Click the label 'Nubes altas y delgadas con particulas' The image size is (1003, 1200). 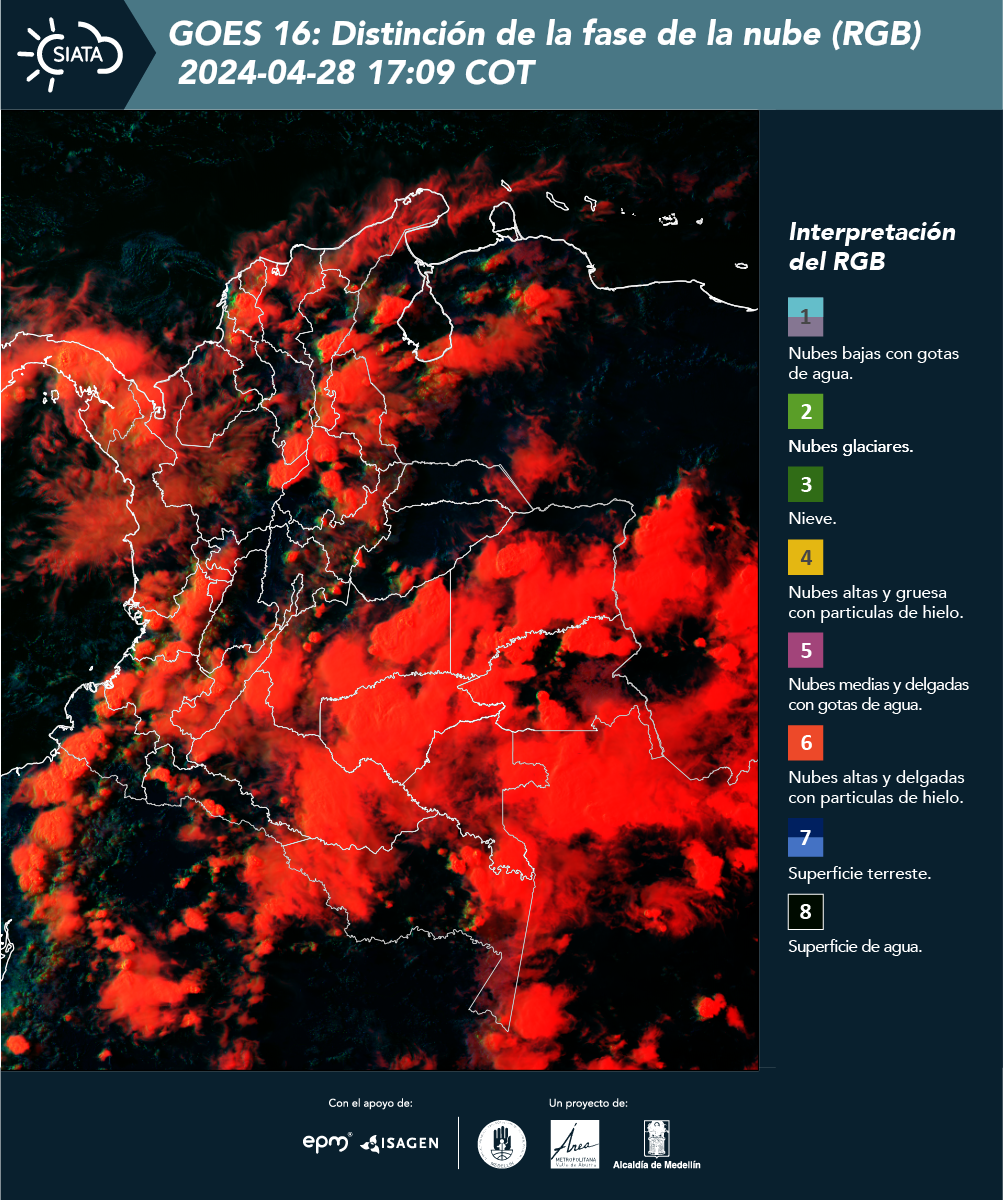876,788
